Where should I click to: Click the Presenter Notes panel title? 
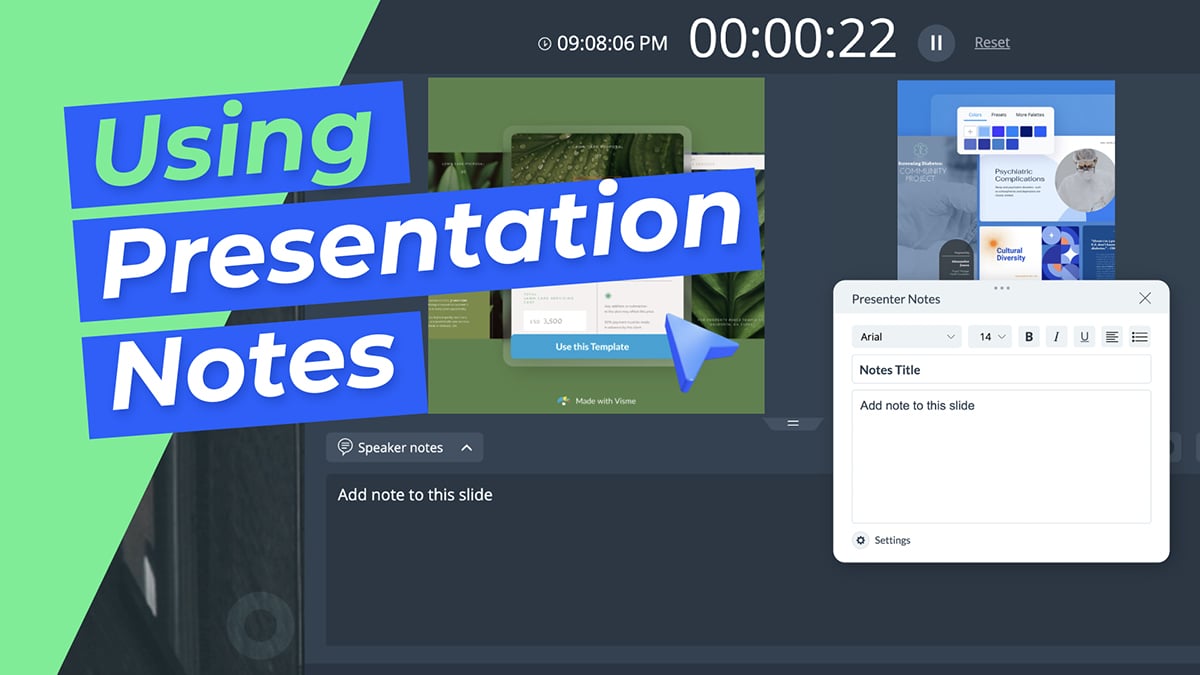pos(896,299)
